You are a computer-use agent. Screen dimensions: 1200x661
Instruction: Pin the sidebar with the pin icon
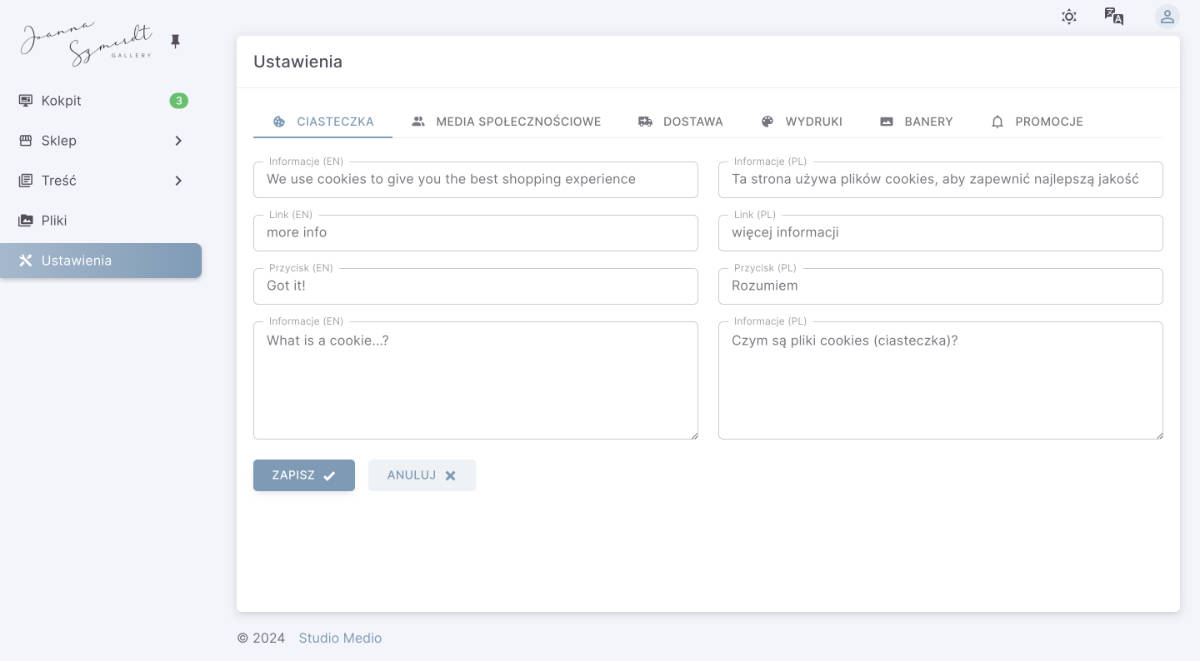pyautogui.click(x=176, y=41)
